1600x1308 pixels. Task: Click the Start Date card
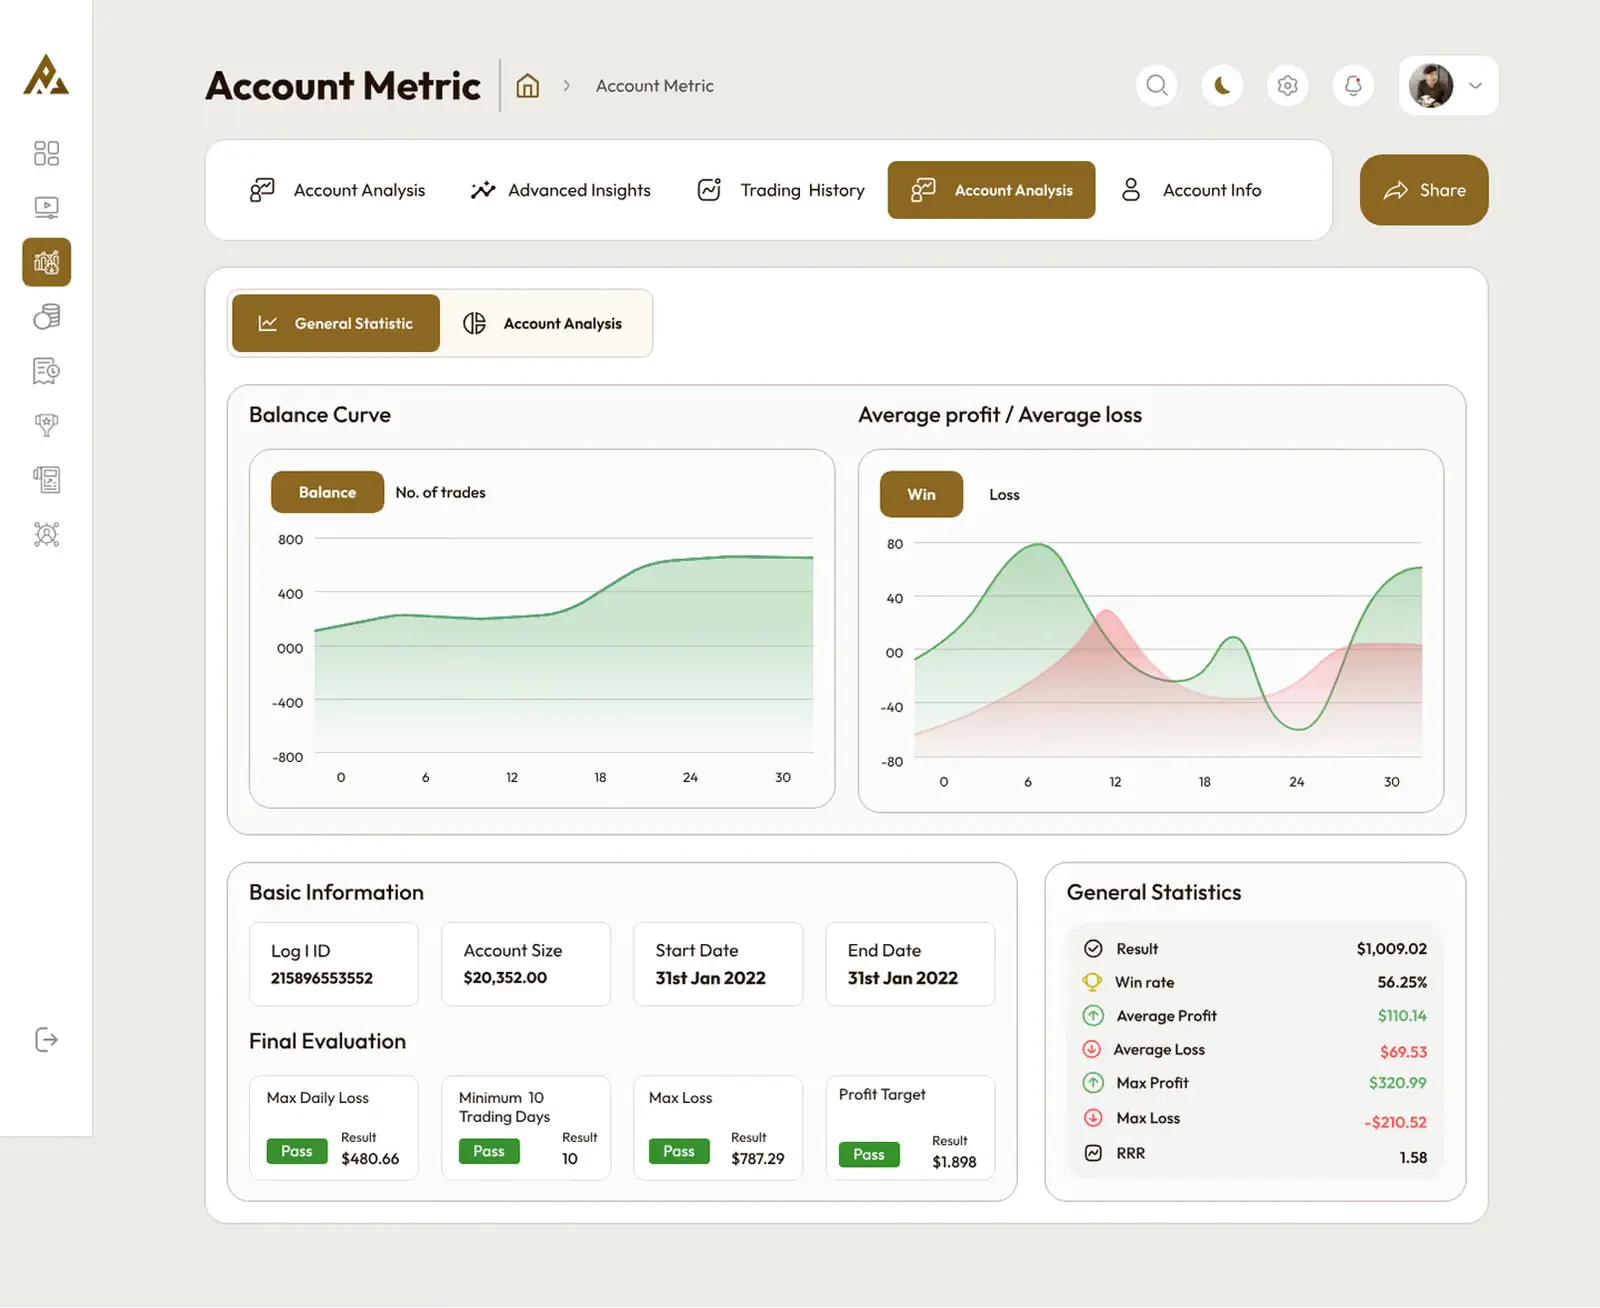(718, 964)
